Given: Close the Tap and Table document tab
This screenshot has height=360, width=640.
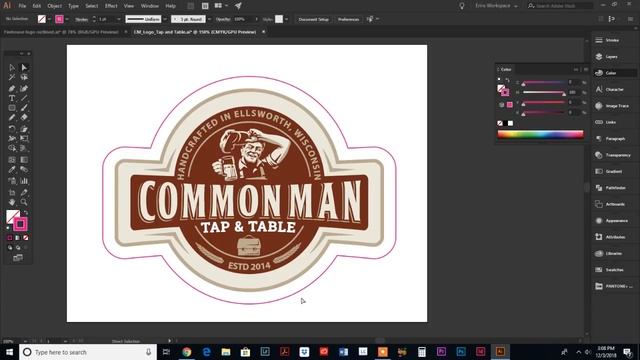Looking at the screenshot, I should (x=263, y=32).
